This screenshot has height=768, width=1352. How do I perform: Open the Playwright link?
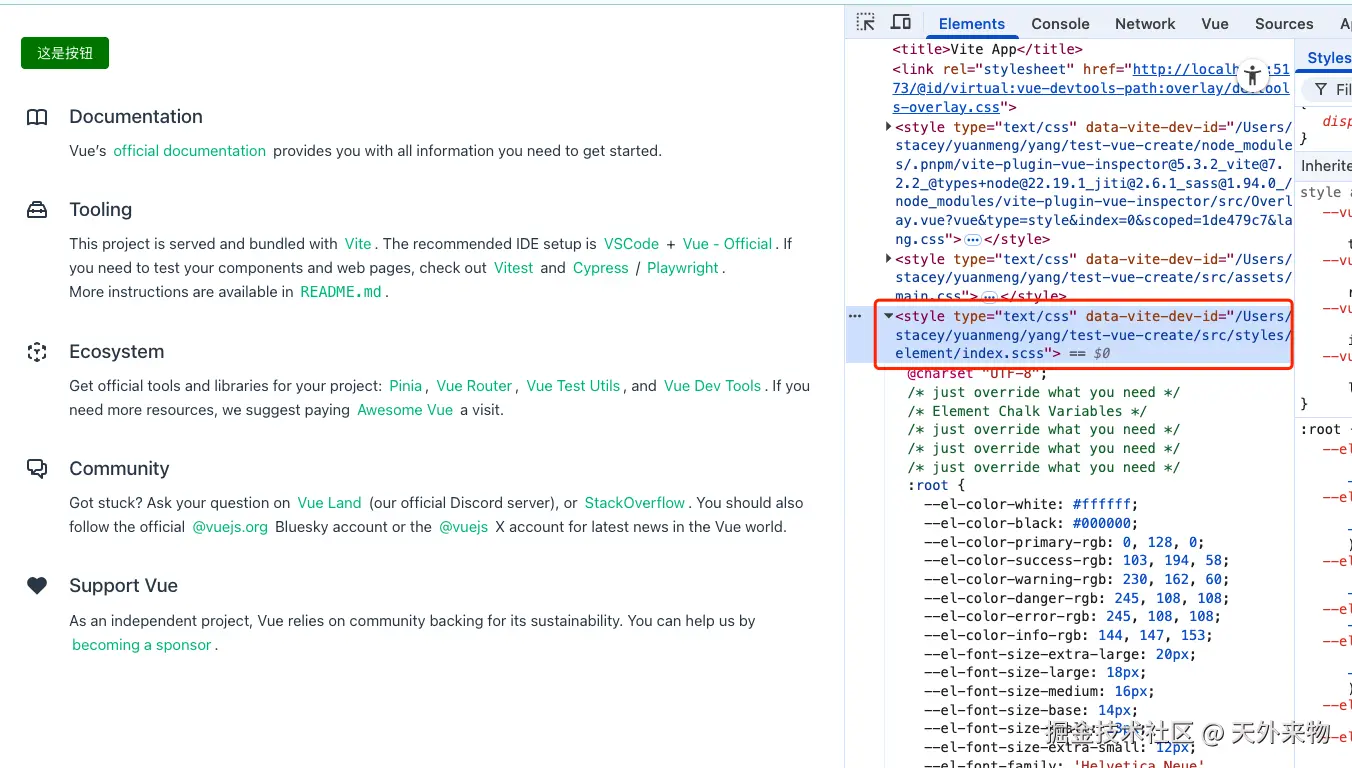[683, 268]
